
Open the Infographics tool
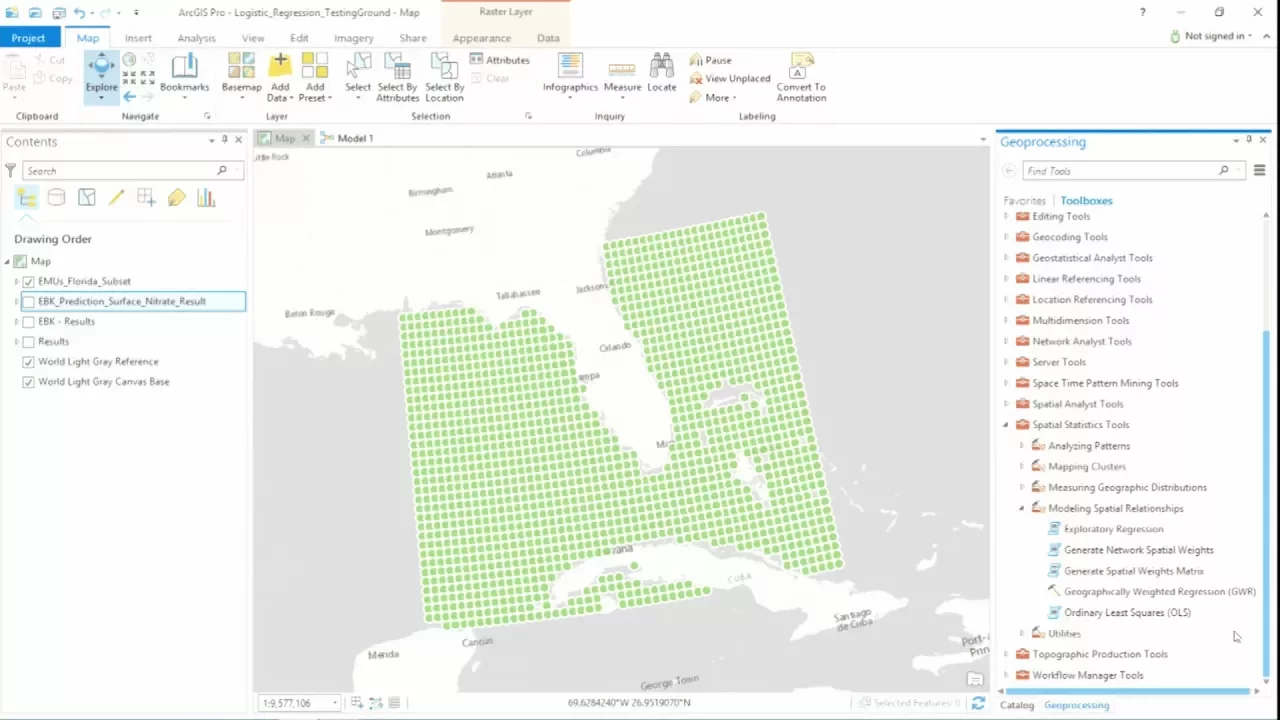[570, 75]
